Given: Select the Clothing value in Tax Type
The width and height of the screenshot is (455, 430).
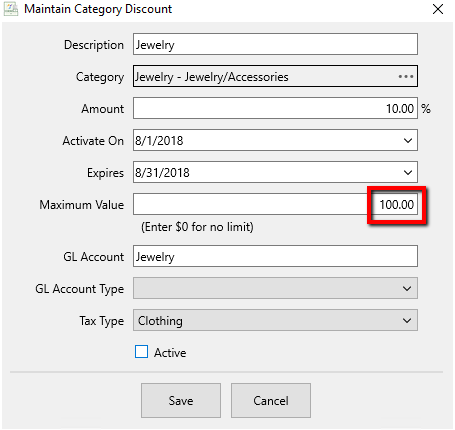Looking at the screenshot, I should [x=160, y=321].
